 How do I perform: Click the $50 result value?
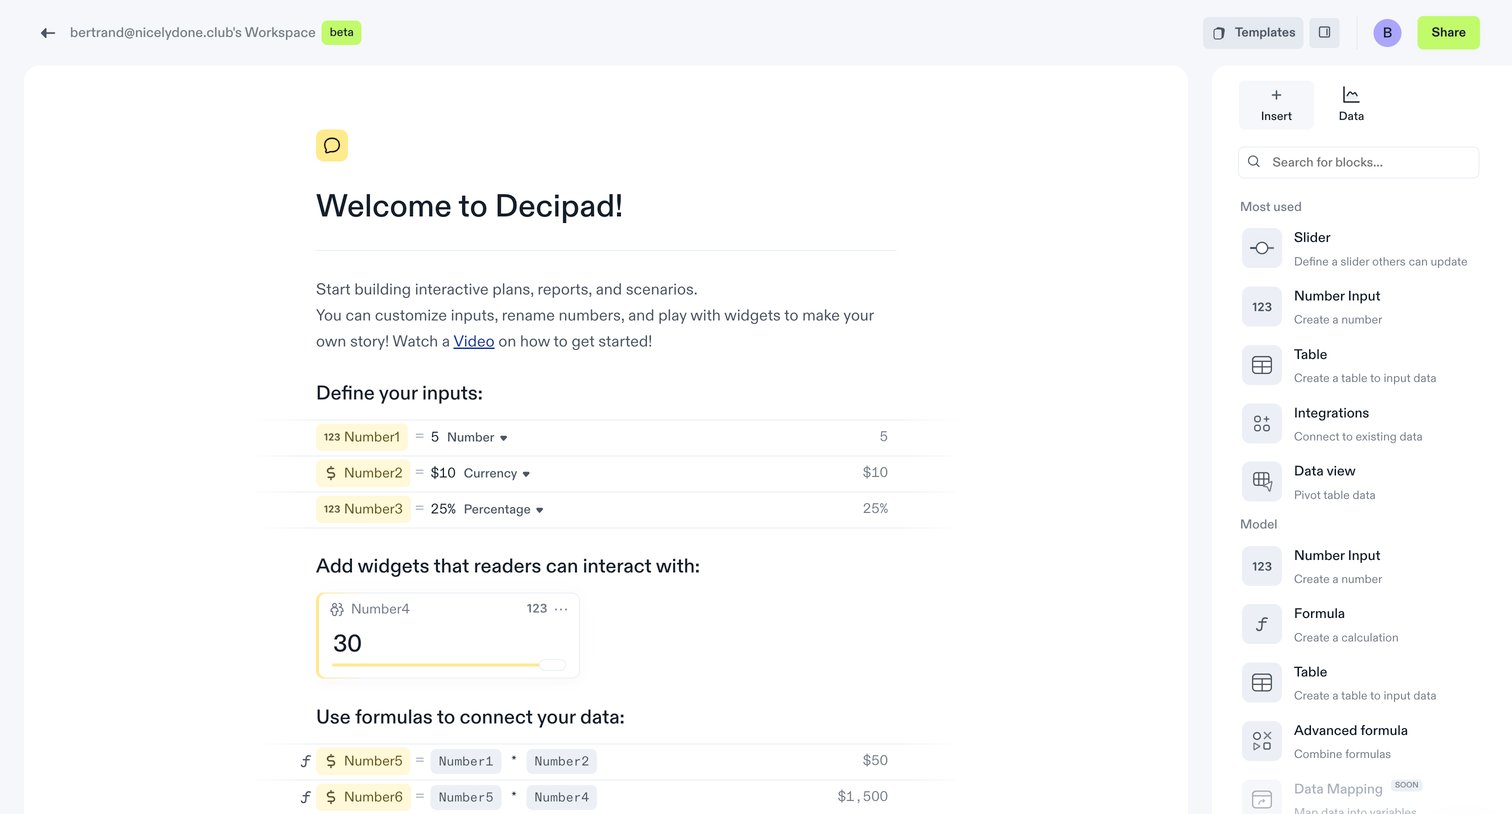coord(875,761)
